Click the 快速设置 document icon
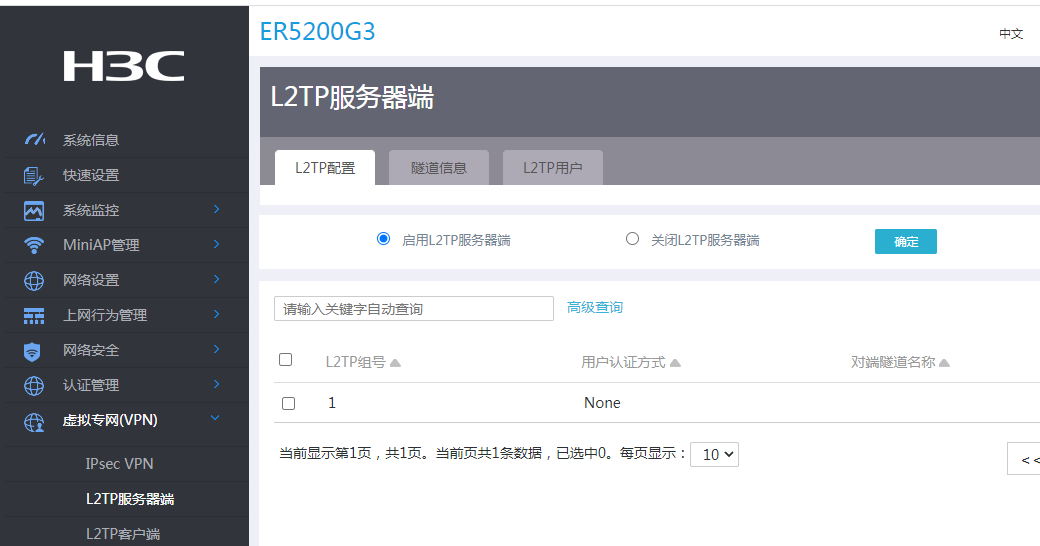 click(x=33, y=175)
